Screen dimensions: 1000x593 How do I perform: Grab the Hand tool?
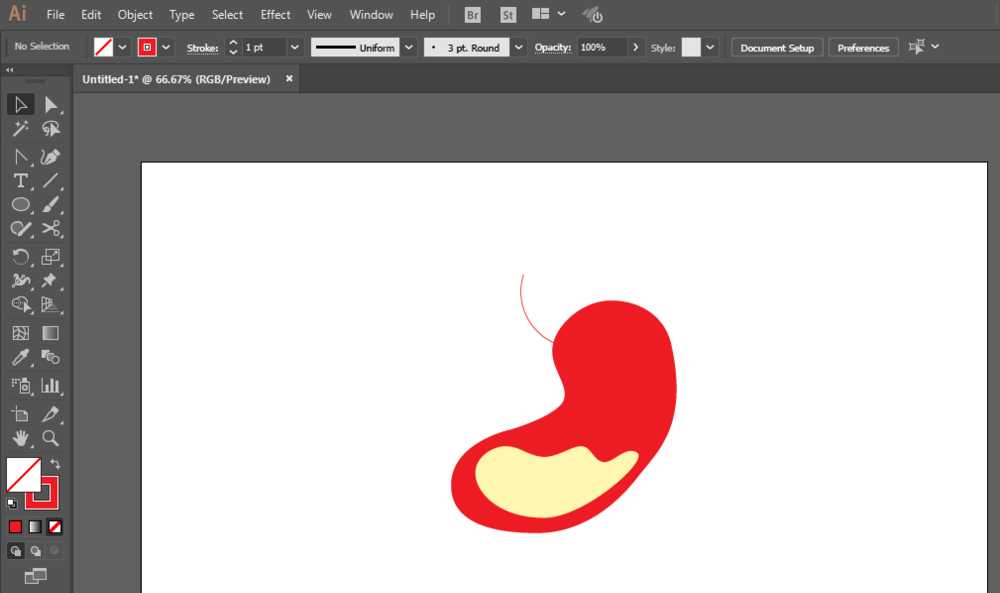pyautogui.click(x=20, y=437)
